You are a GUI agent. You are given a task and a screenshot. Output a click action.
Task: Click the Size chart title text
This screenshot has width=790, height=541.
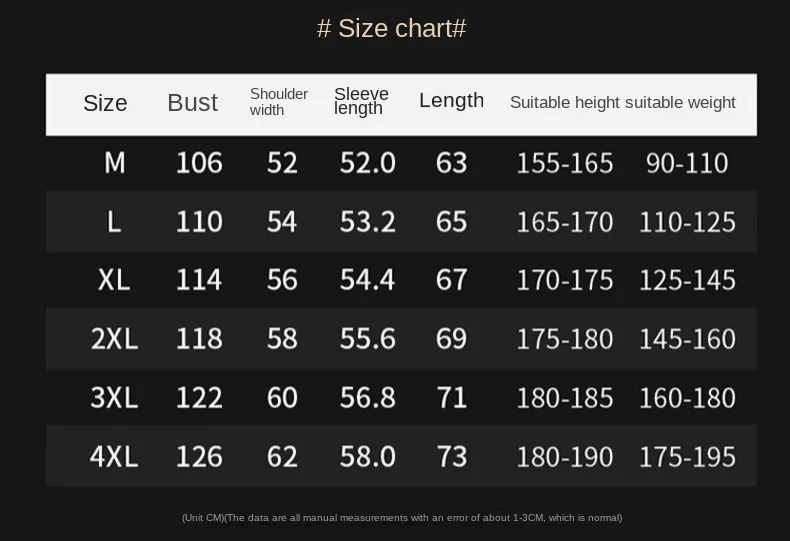click(392, 28)
